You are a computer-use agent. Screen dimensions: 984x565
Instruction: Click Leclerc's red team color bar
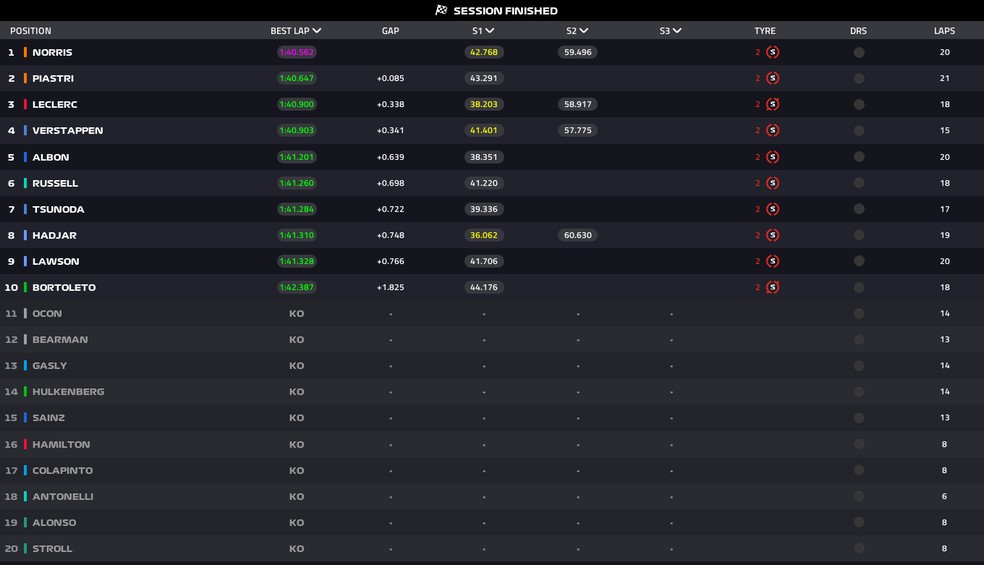click(x=25, y=104)
